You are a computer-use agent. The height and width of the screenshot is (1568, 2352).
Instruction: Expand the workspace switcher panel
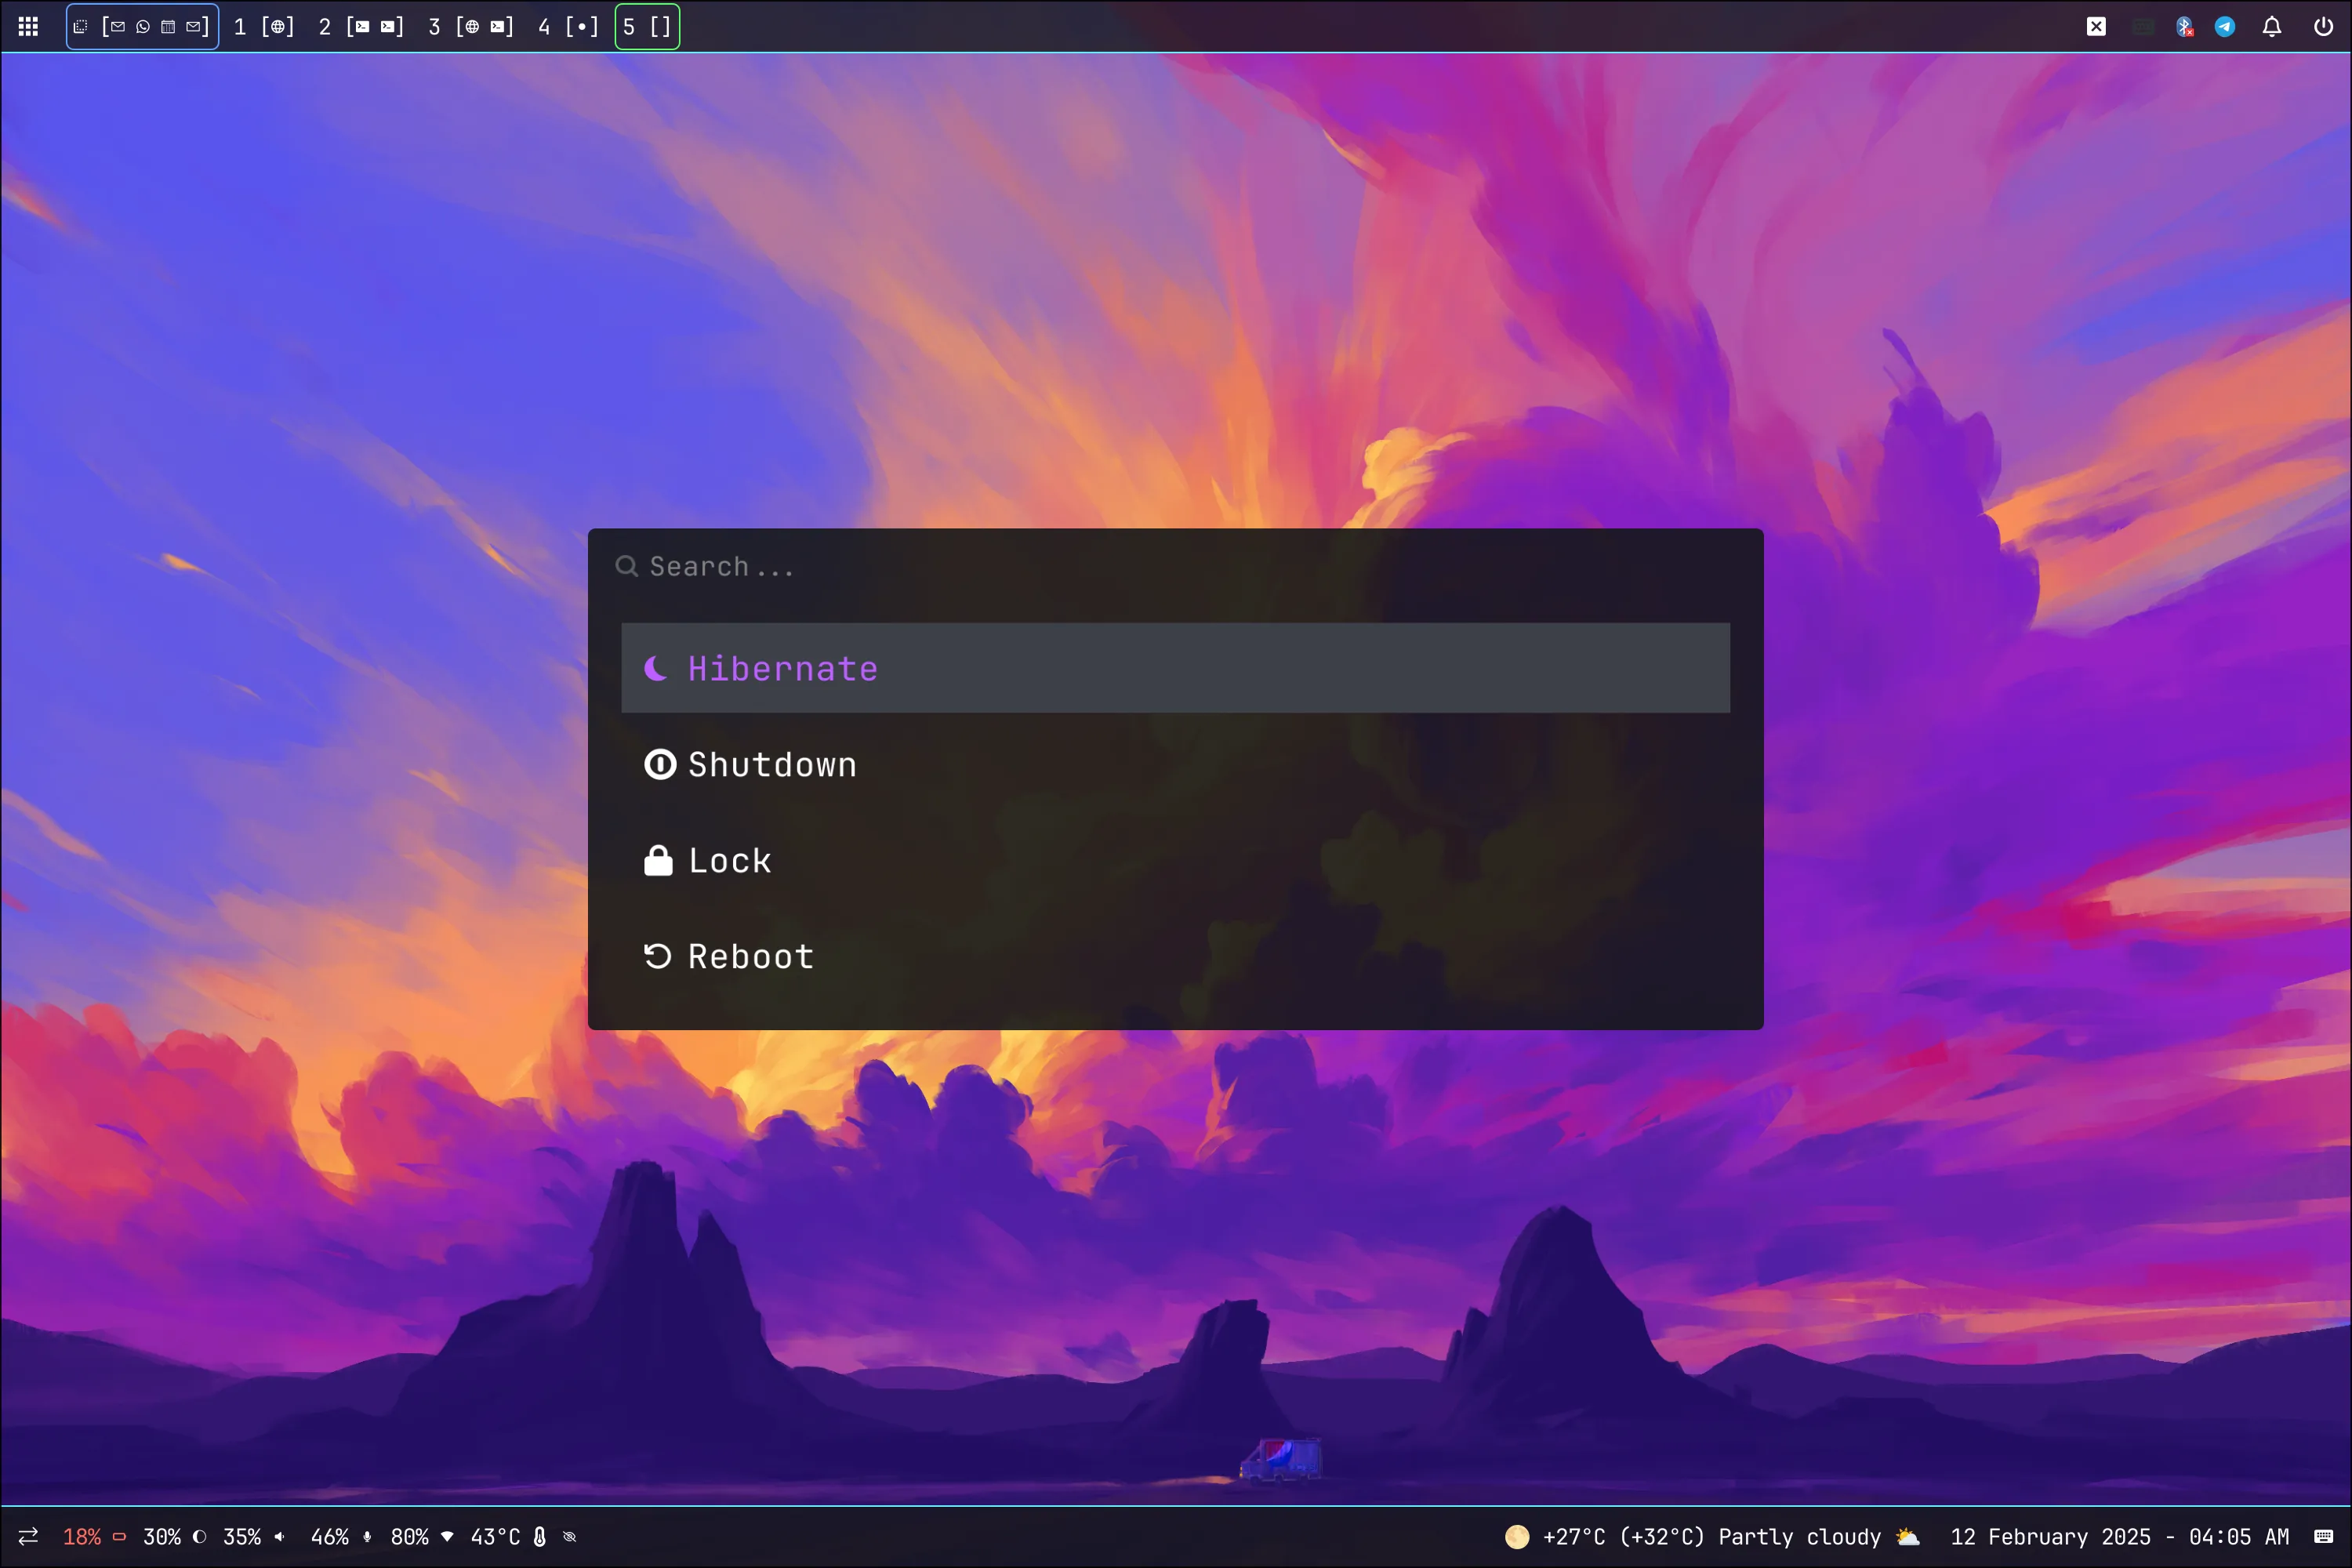pos(28,24)
